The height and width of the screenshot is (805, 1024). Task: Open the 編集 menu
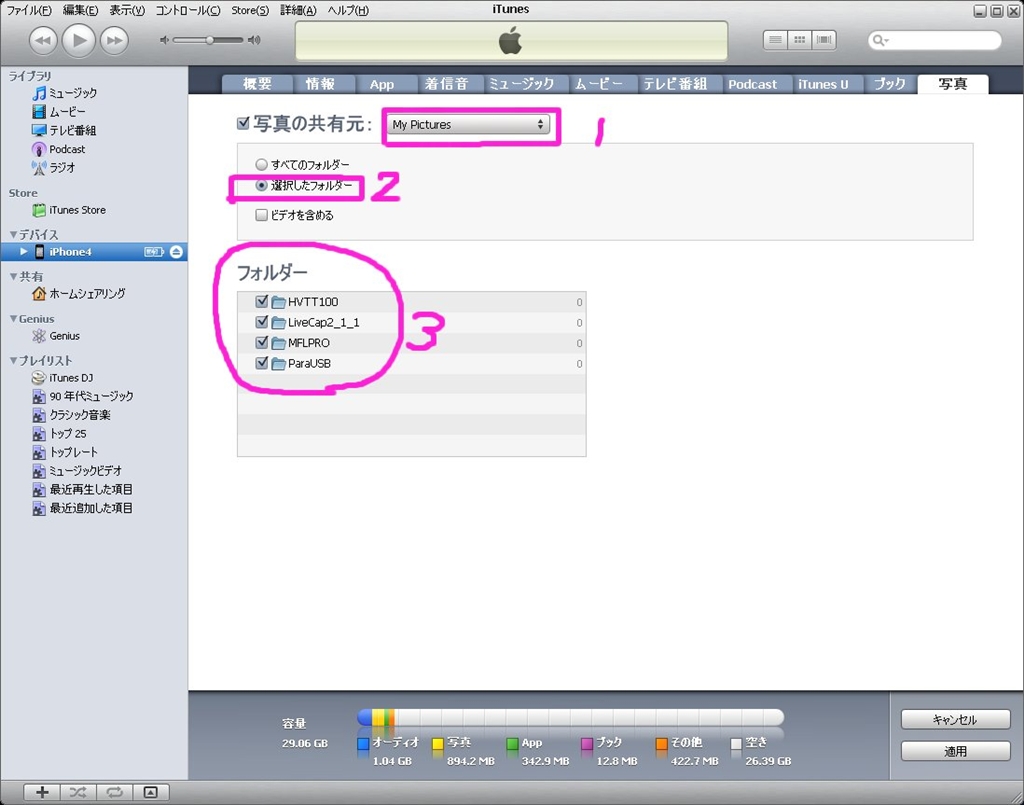pyautogui.click(x=80, y=10)
